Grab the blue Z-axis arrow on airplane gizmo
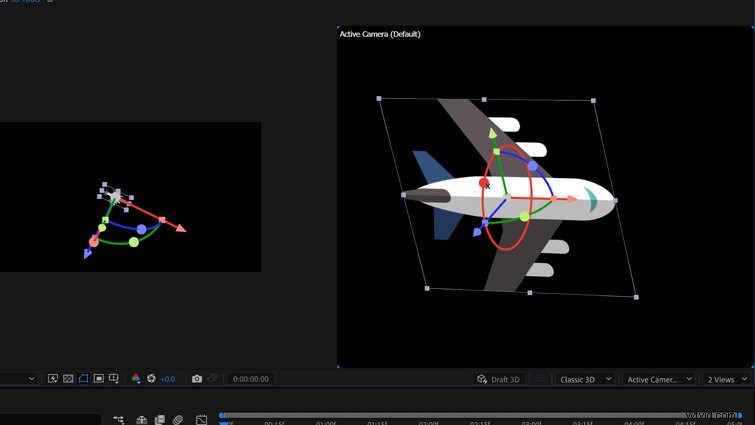This screenshot has width=755, height=425. point(477,232)
